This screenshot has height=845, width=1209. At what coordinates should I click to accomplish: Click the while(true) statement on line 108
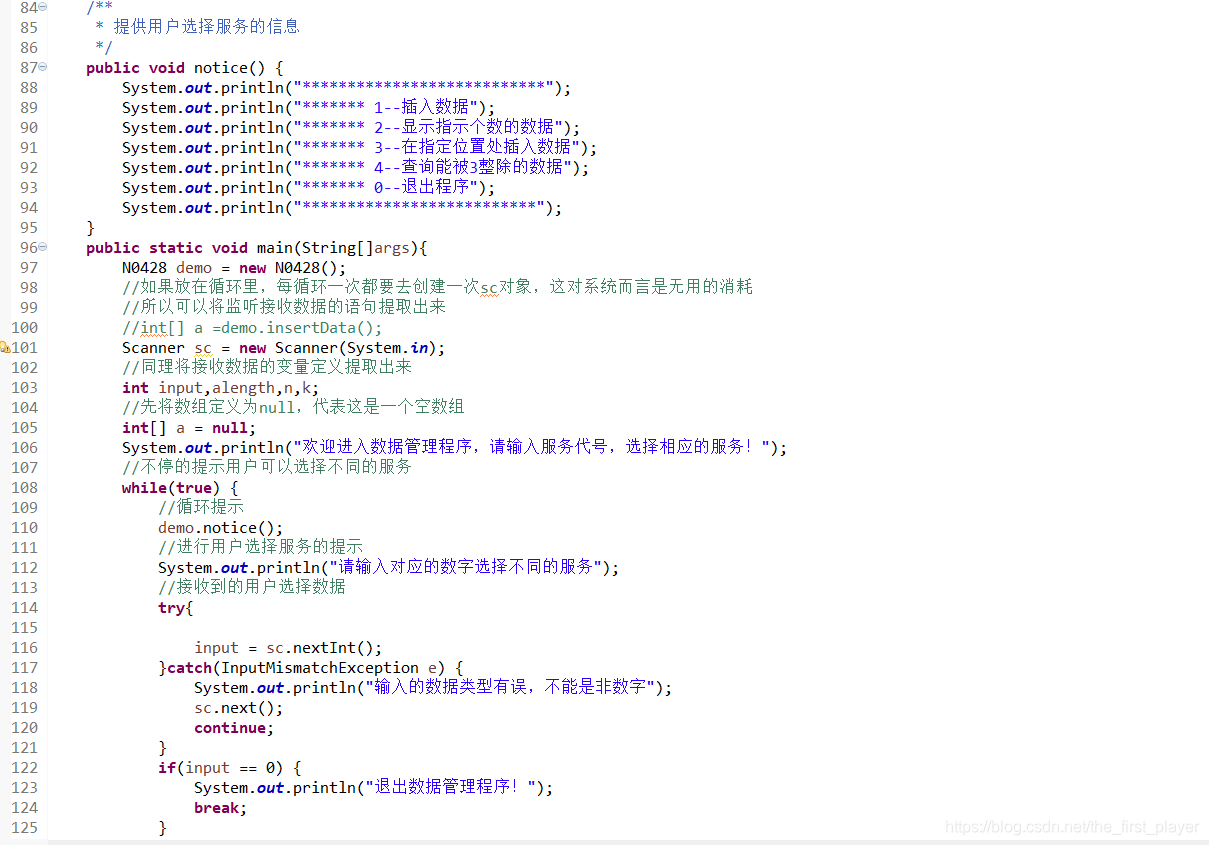[171, 487]
